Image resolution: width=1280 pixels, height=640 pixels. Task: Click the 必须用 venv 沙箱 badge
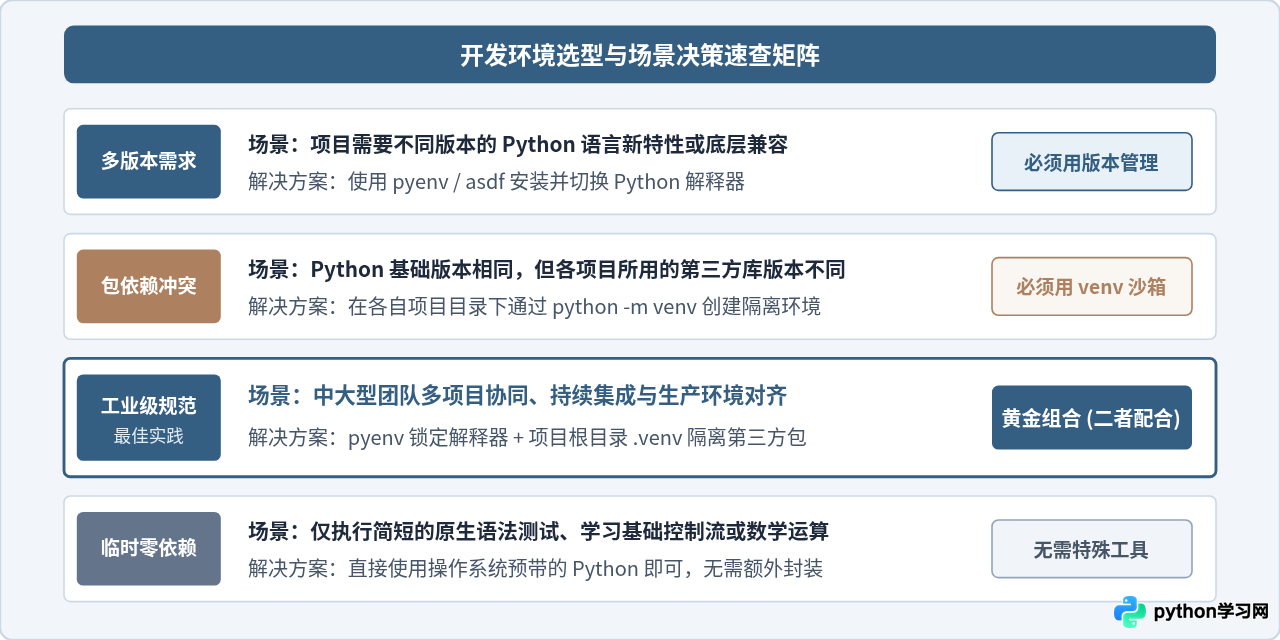(x=1092, y=287)
